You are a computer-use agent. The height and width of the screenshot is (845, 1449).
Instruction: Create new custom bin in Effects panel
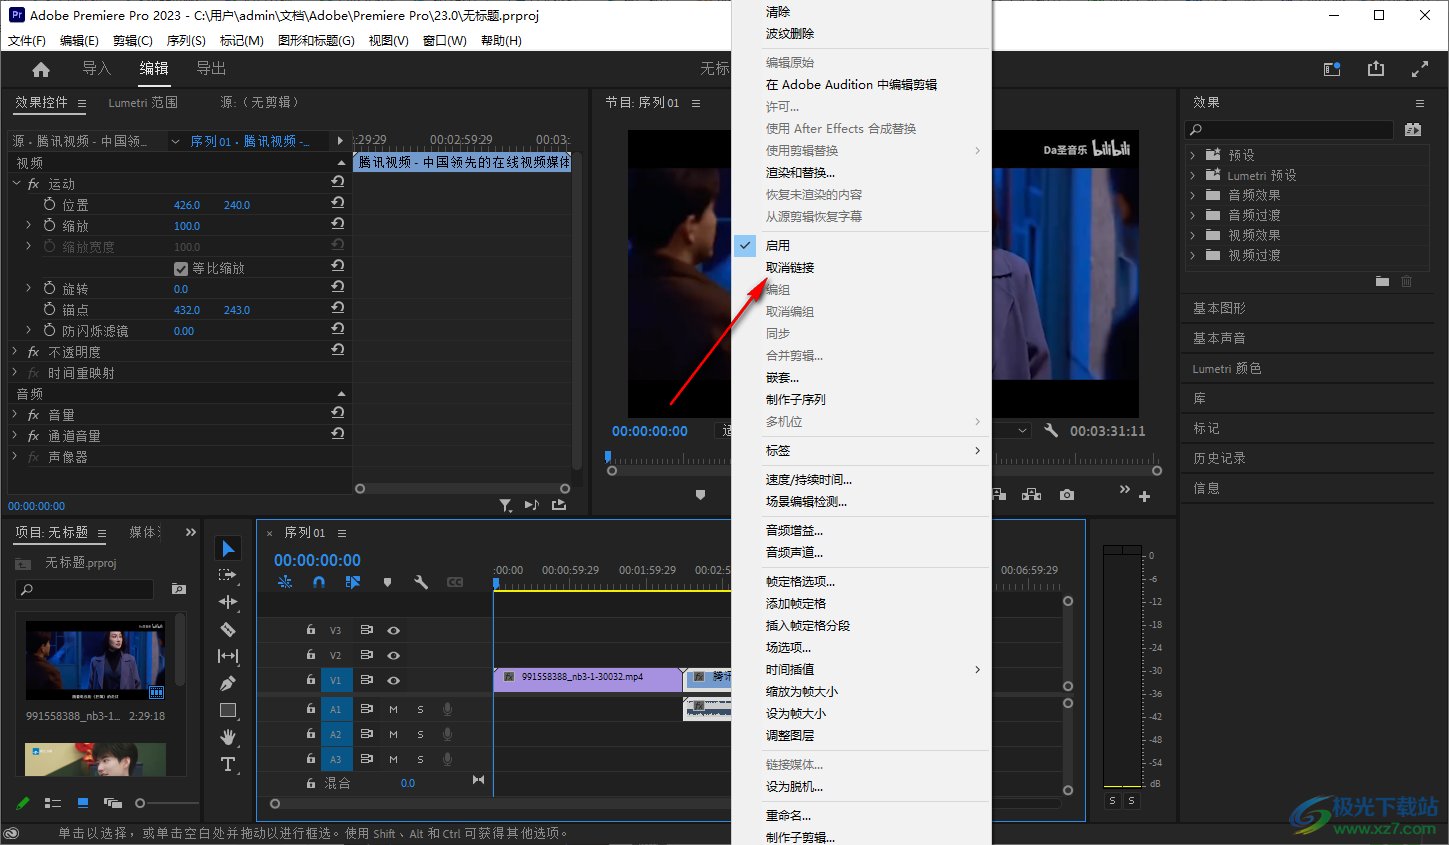(1382, 281)
